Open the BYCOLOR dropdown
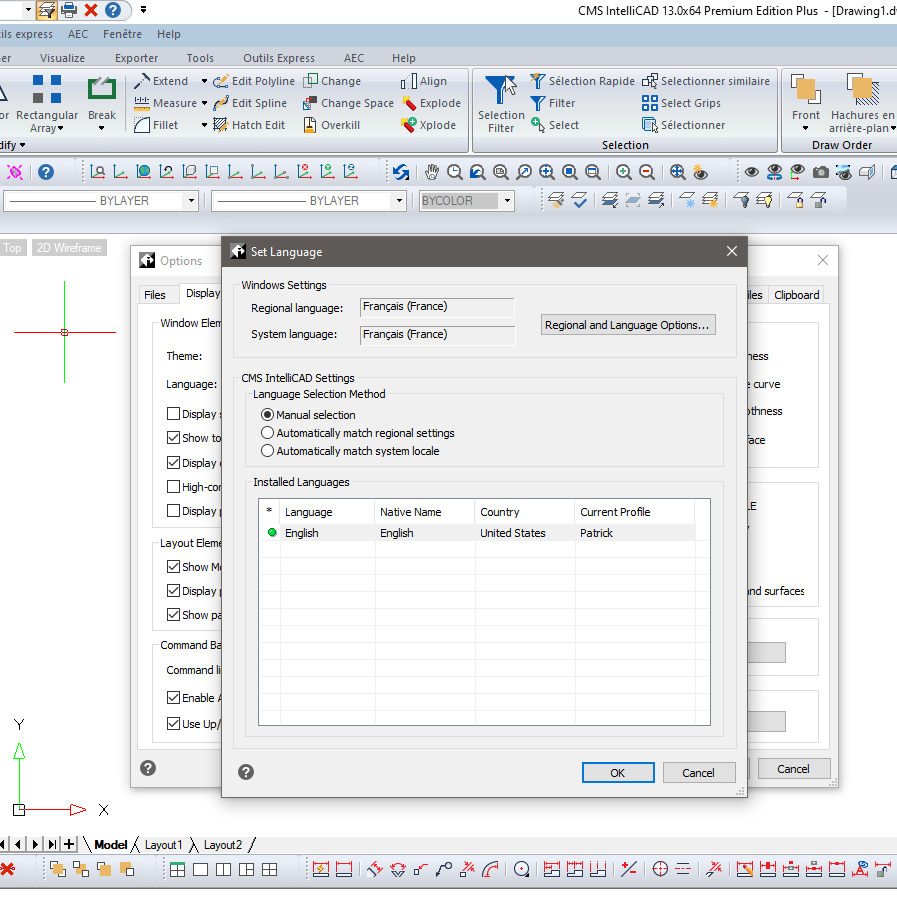 pyautogui.click(x=507, y=201)
